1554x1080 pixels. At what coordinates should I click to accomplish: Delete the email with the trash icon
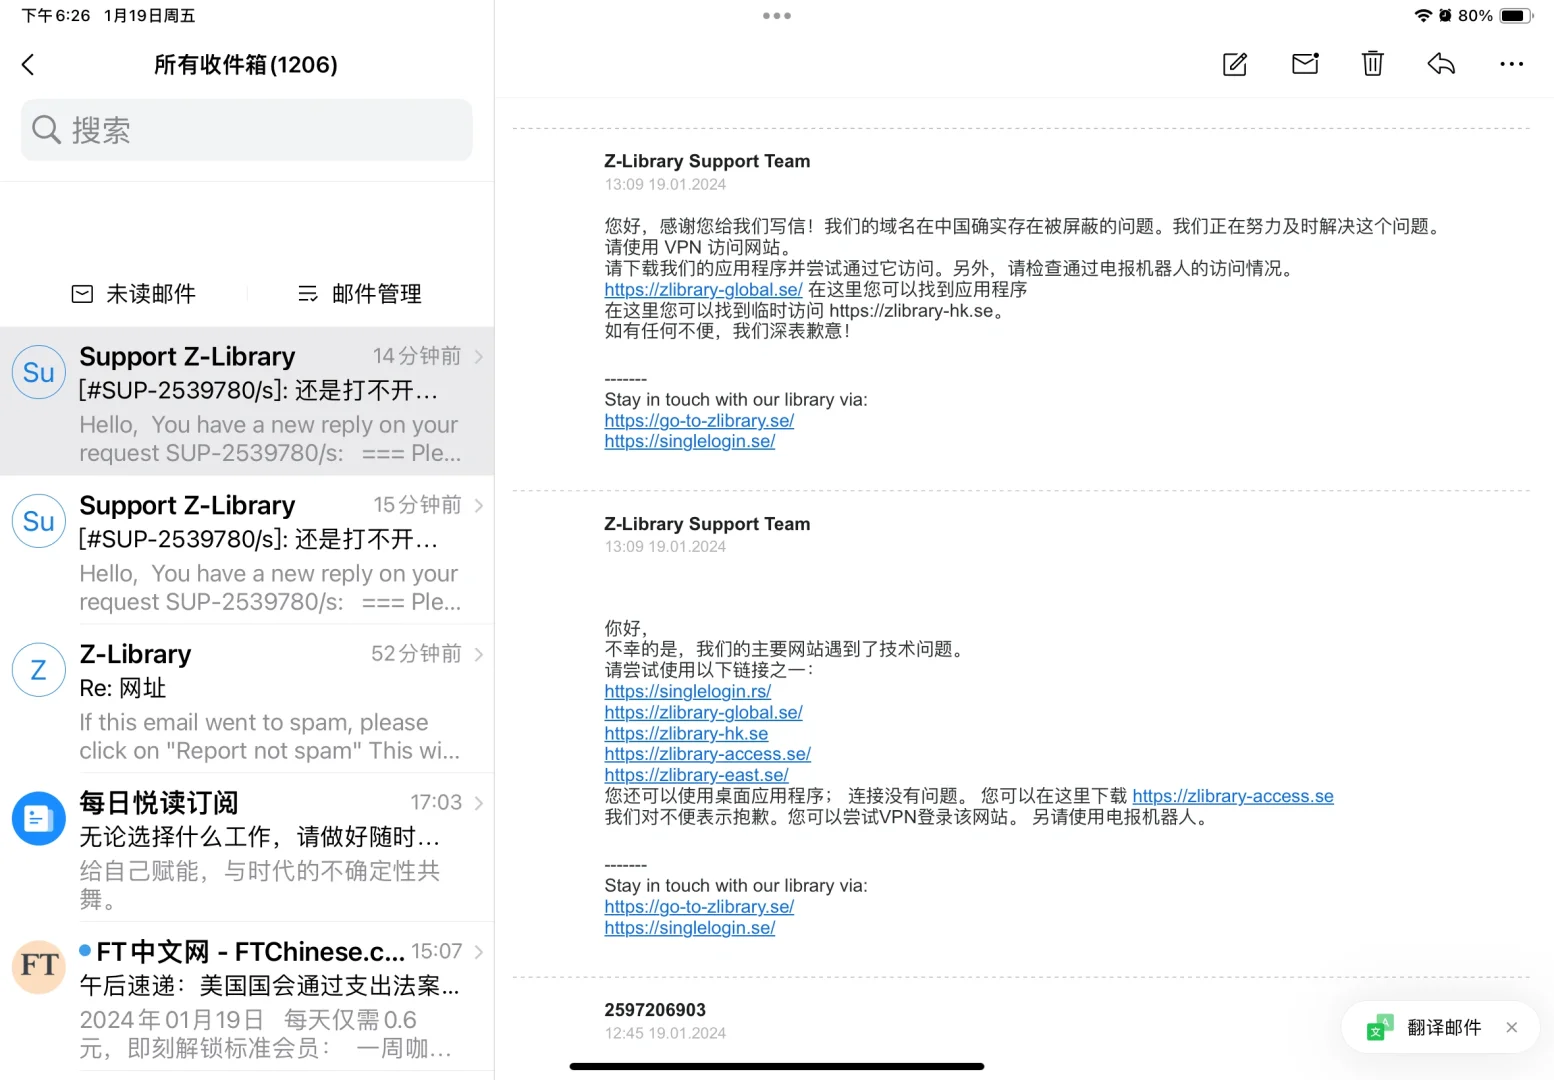1373,64
